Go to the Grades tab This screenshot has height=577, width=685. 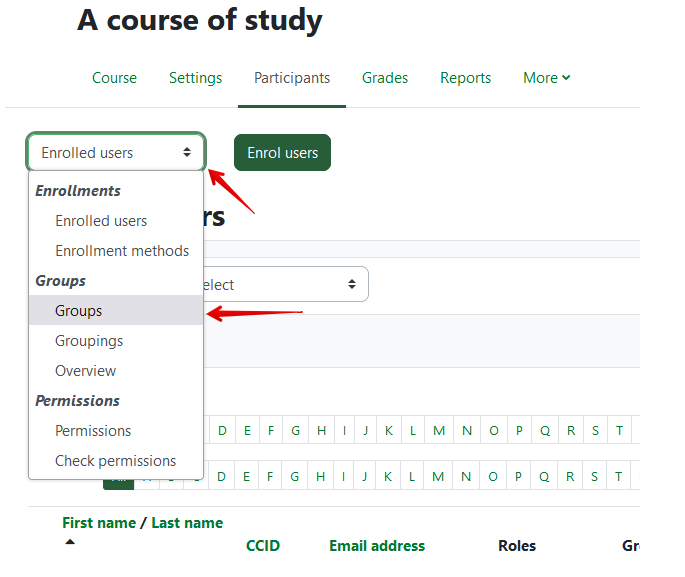385,78
